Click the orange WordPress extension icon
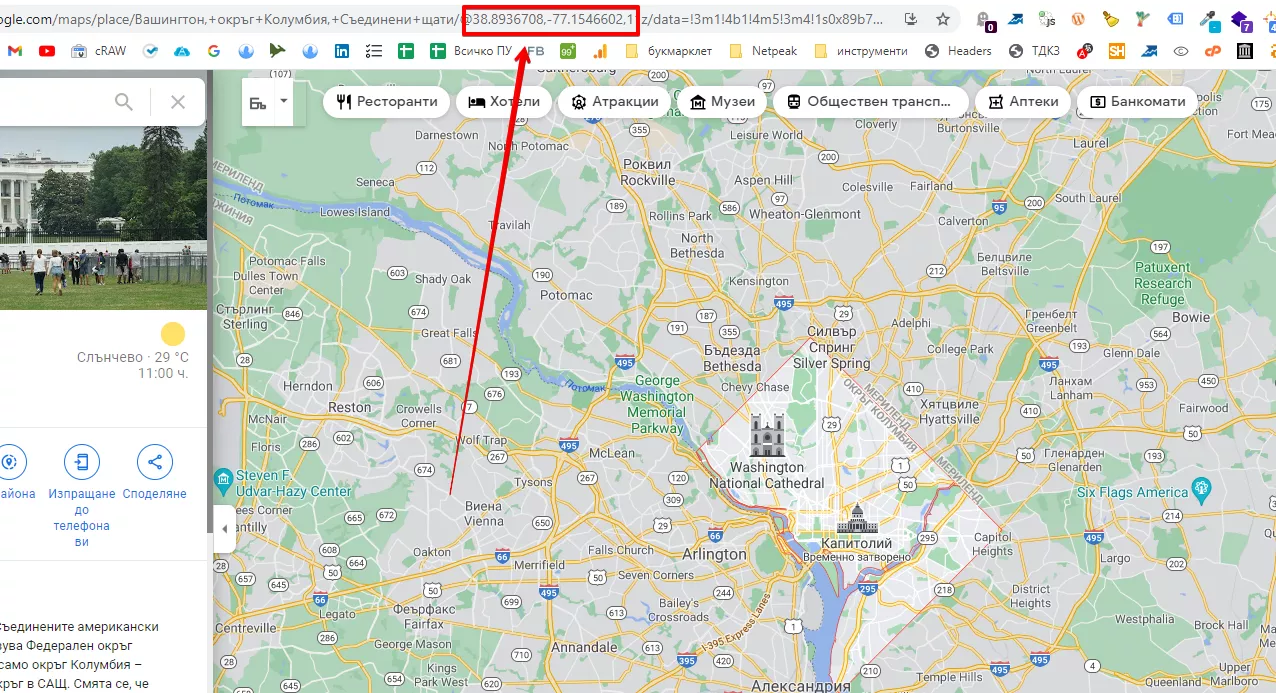This screenshot has width=1276, height=693. [x=1079, y=19]
